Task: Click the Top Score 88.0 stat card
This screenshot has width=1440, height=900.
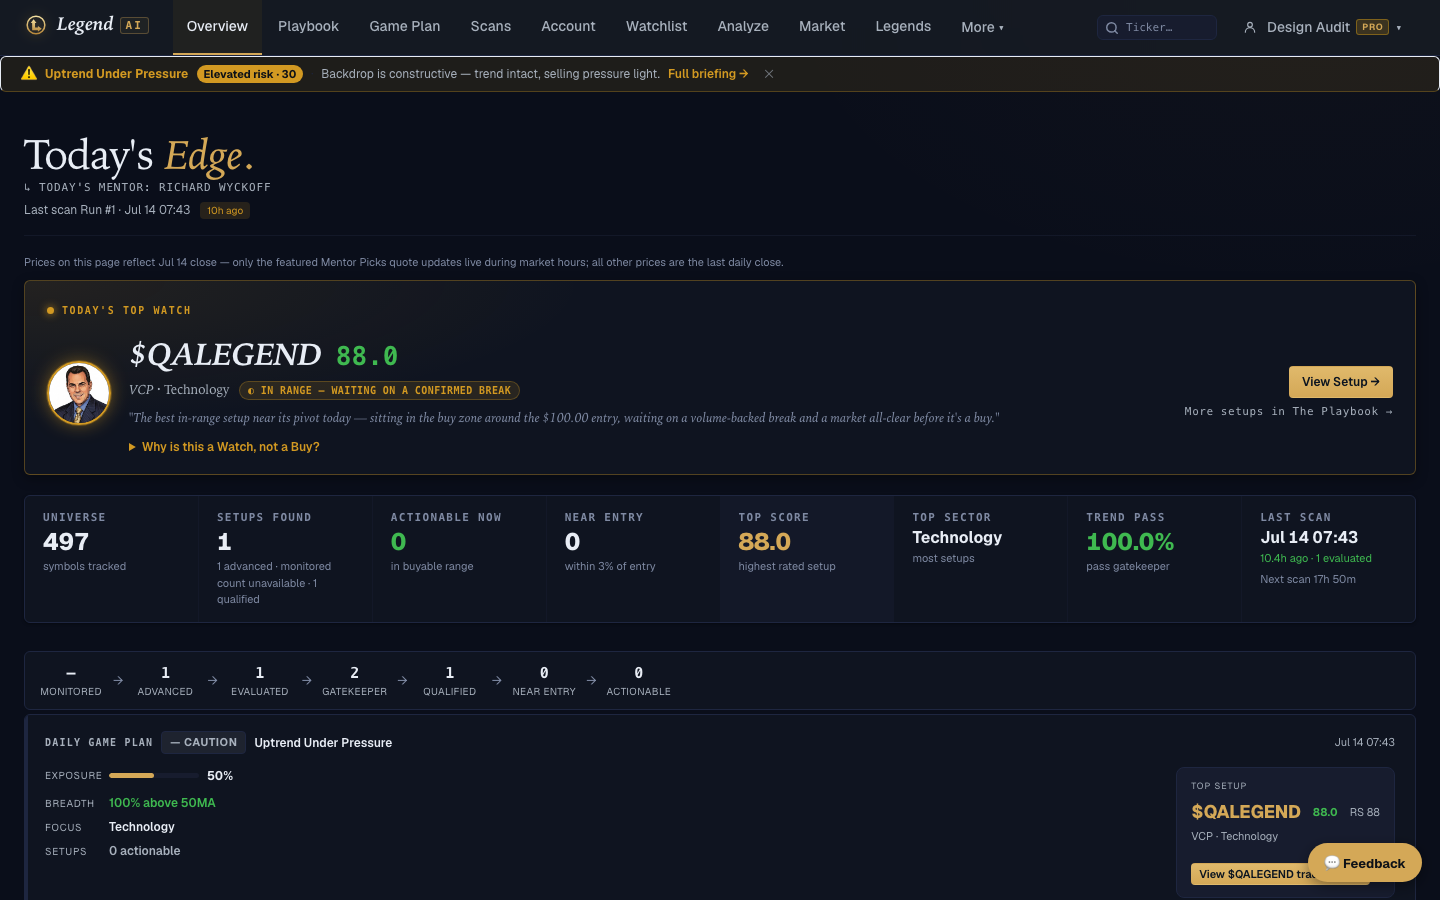Action: click(807, 559)
